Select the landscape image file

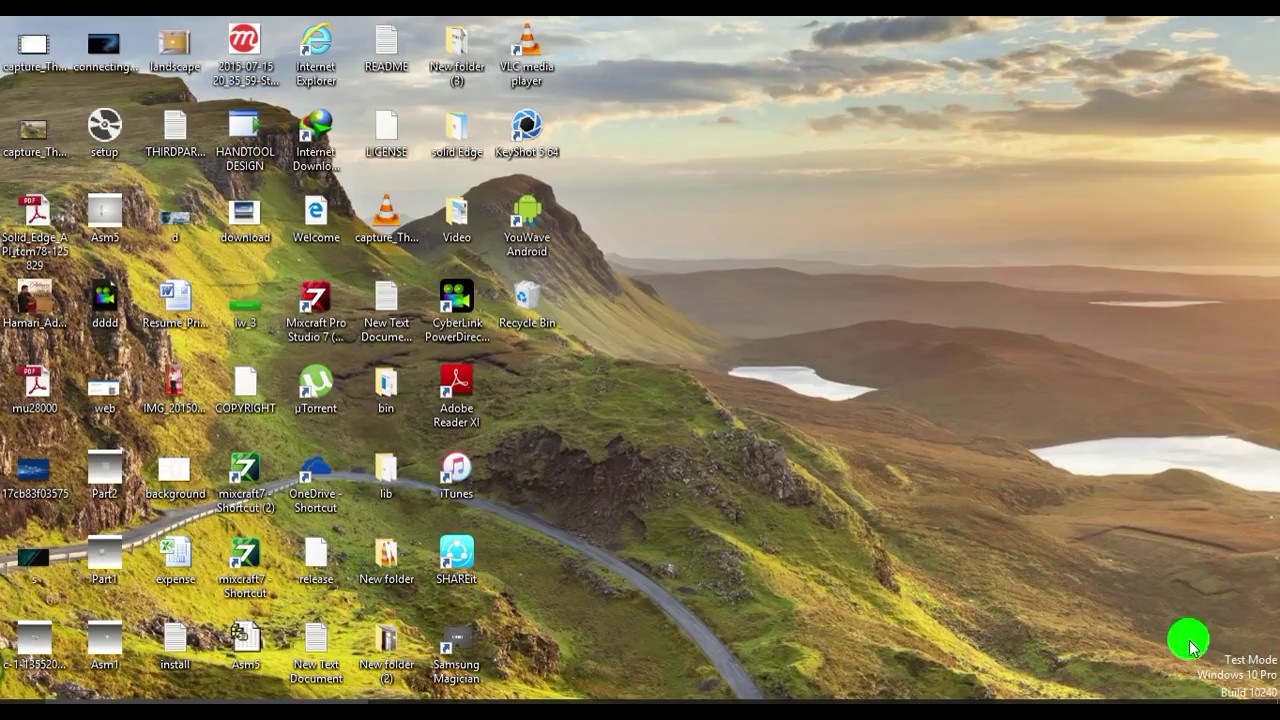[175, 50]
